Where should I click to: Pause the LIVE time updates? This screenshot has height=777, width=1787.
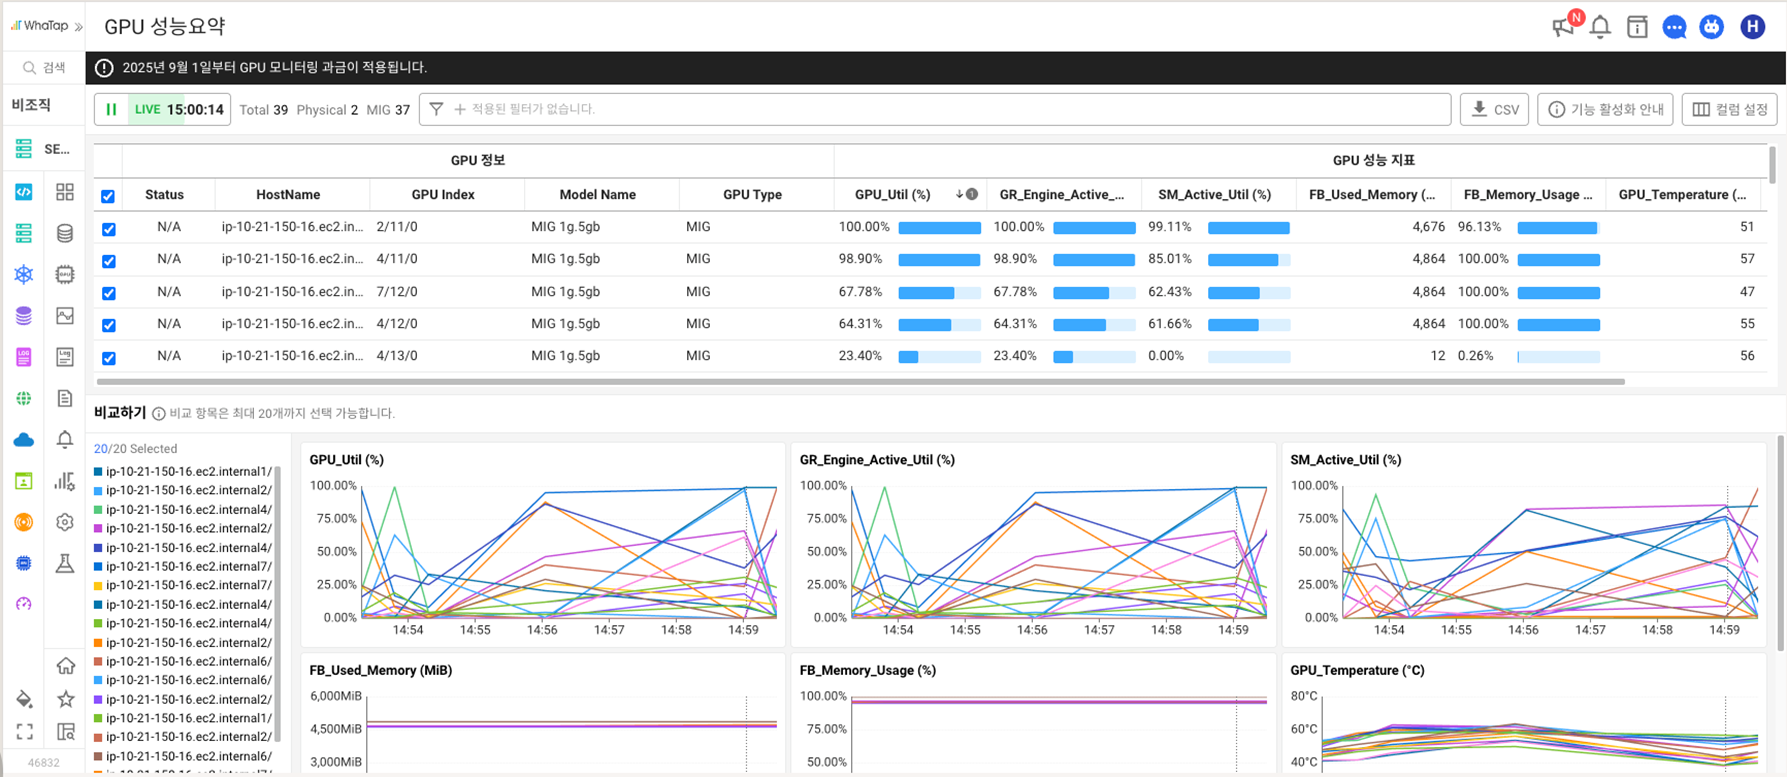tap(111, 109)
